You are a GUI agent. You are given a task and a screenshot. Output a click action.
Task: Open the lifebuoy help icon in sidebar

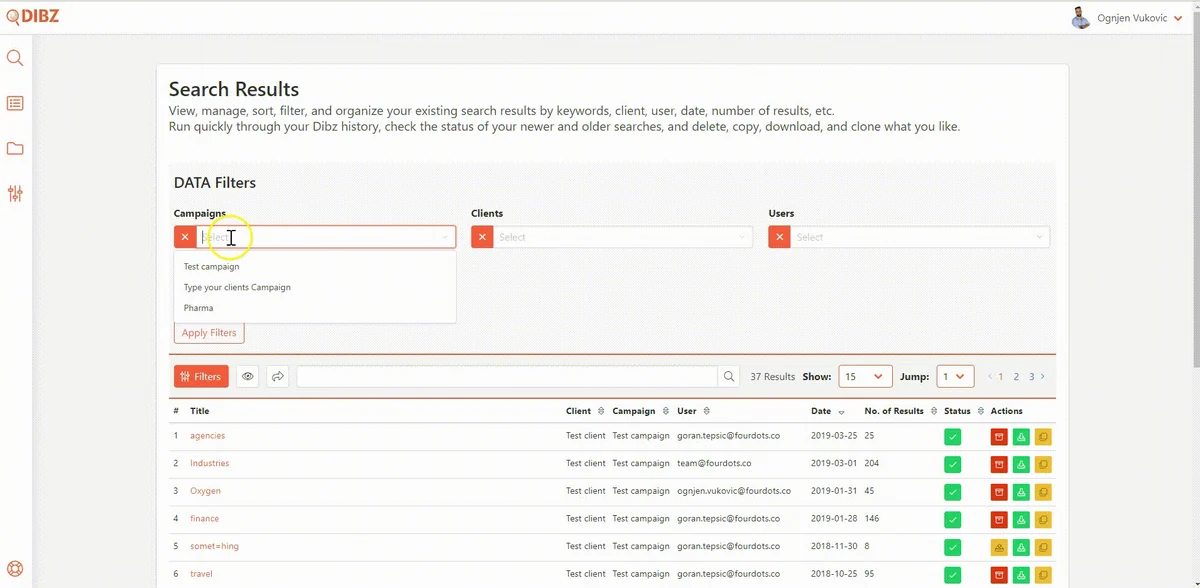point(15,569)
